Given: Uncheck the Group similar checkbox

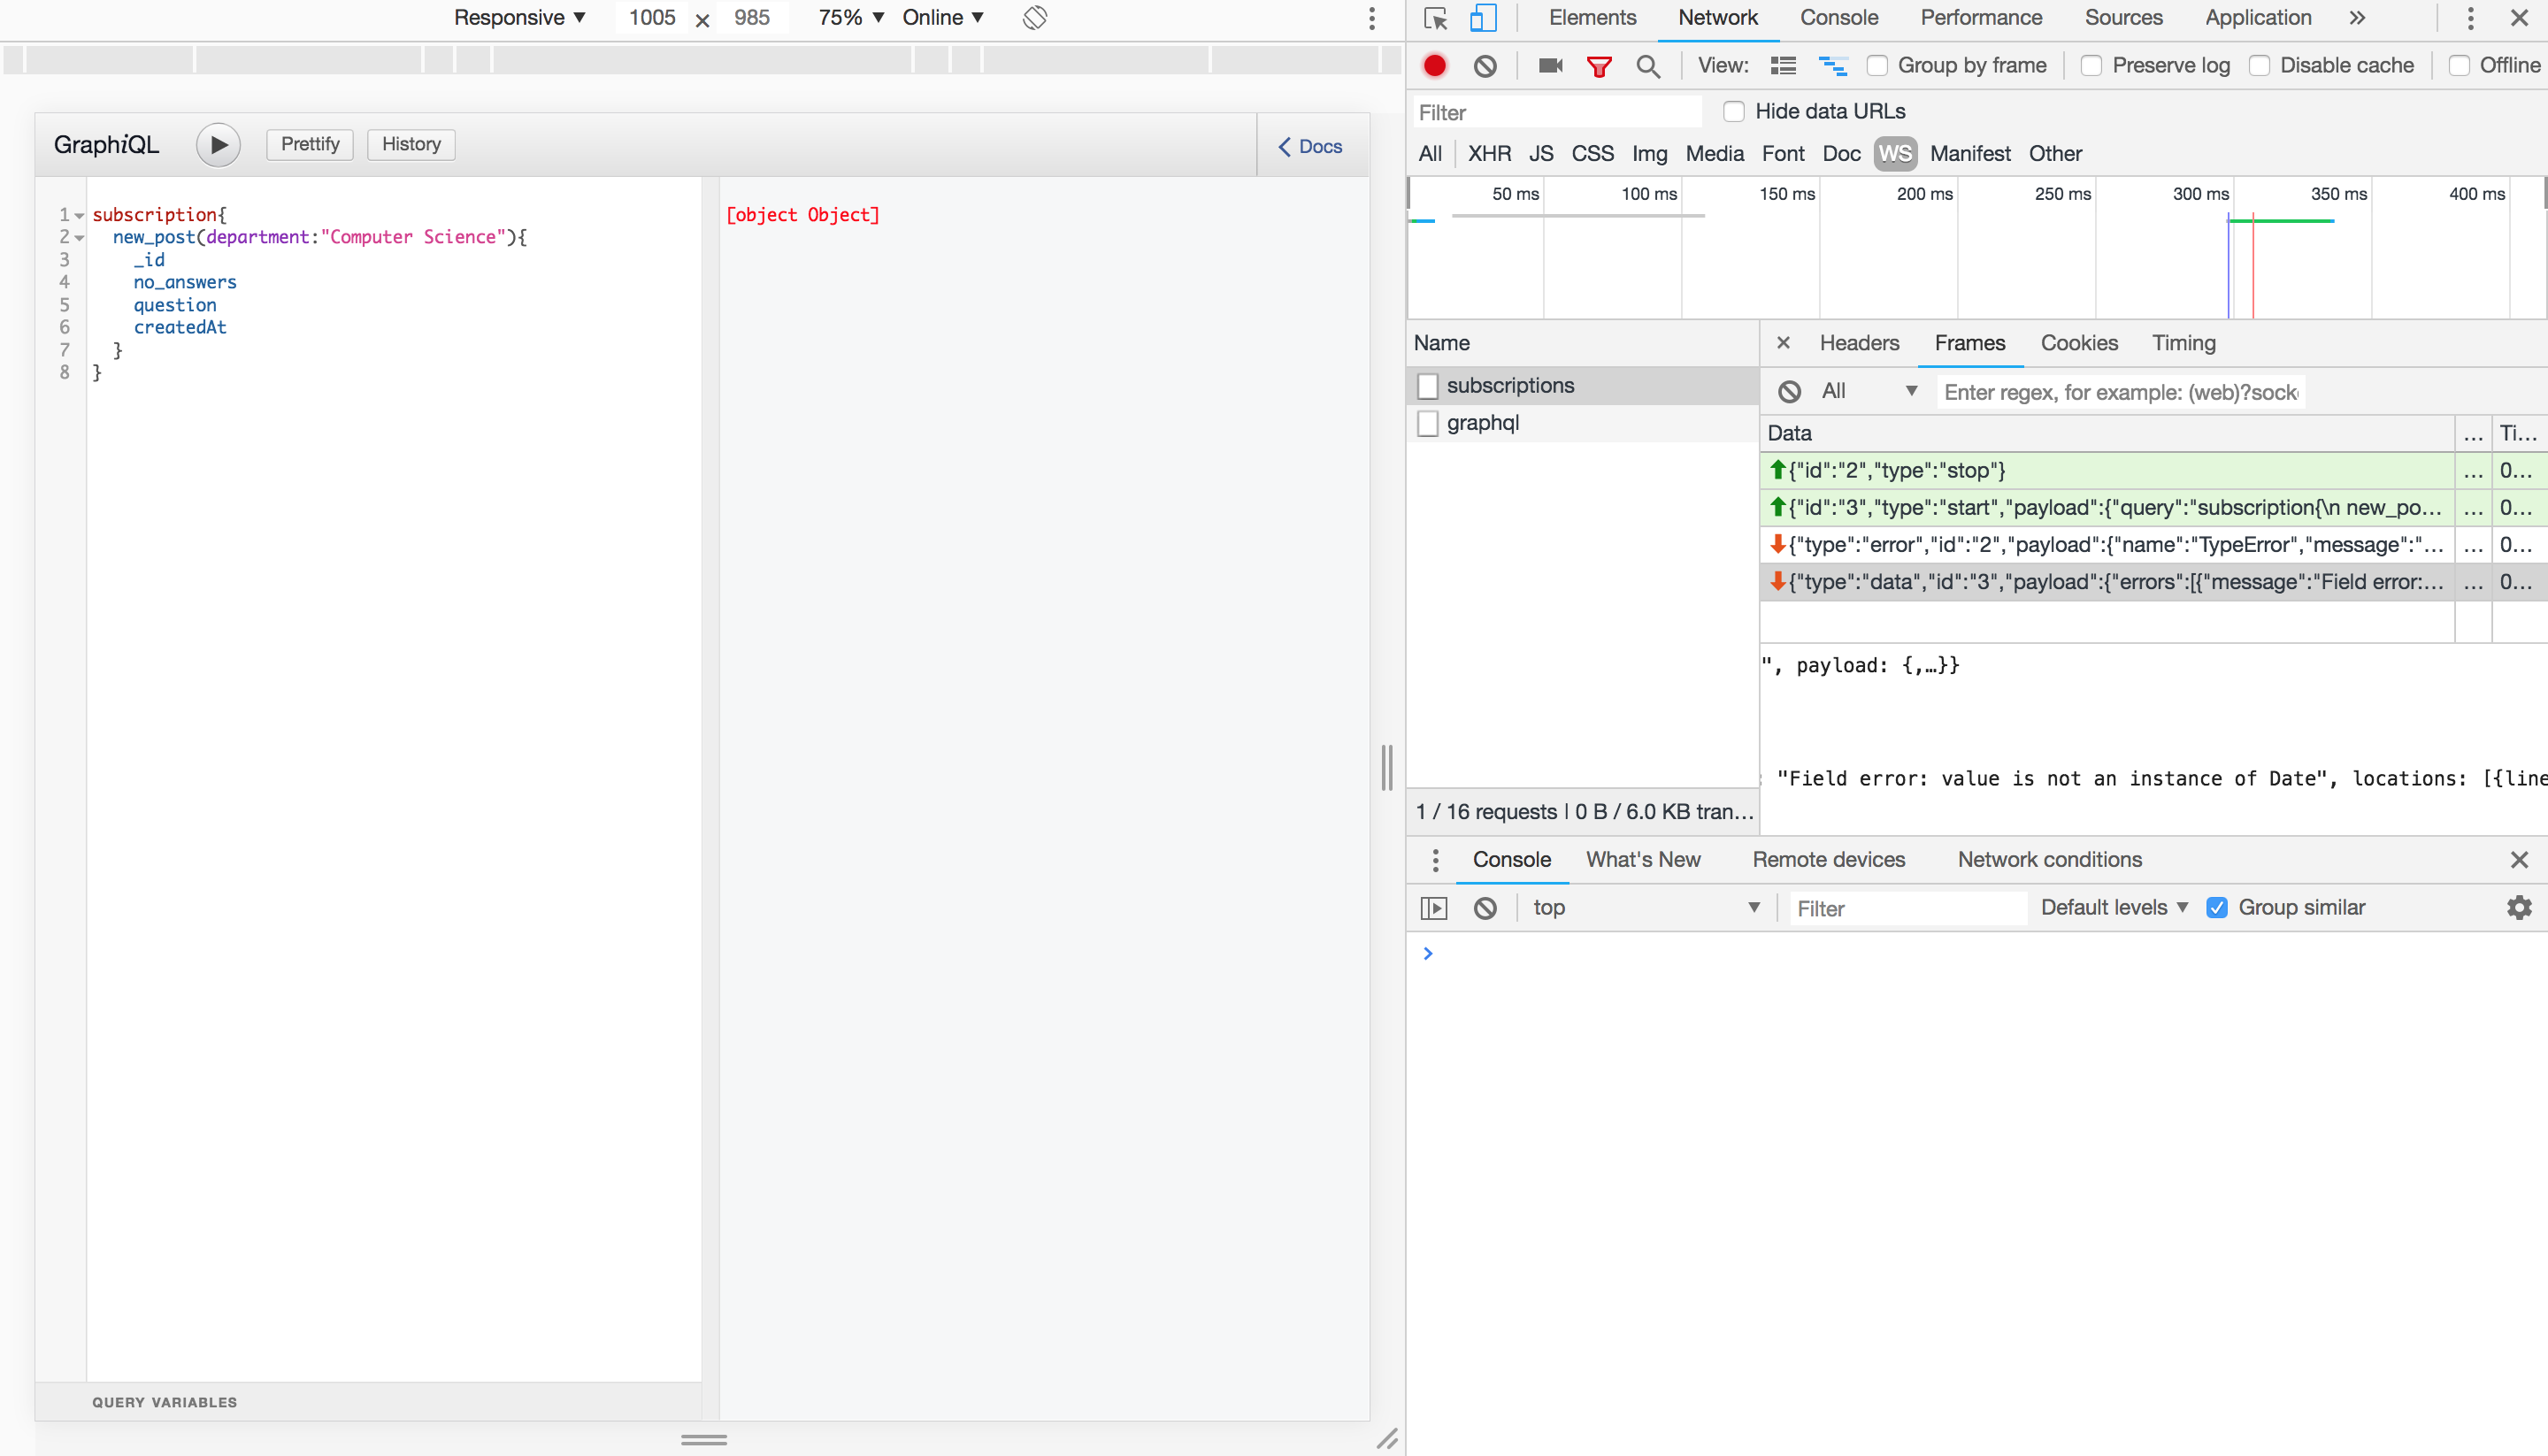Looking at the screenshot, I should click(2217, 907).
